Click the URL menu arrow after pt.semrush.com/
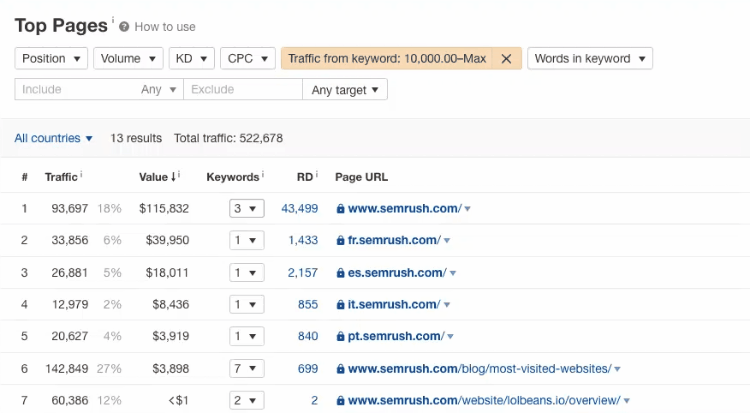Viewport: 750px width, 413px height. pos(451,336)
